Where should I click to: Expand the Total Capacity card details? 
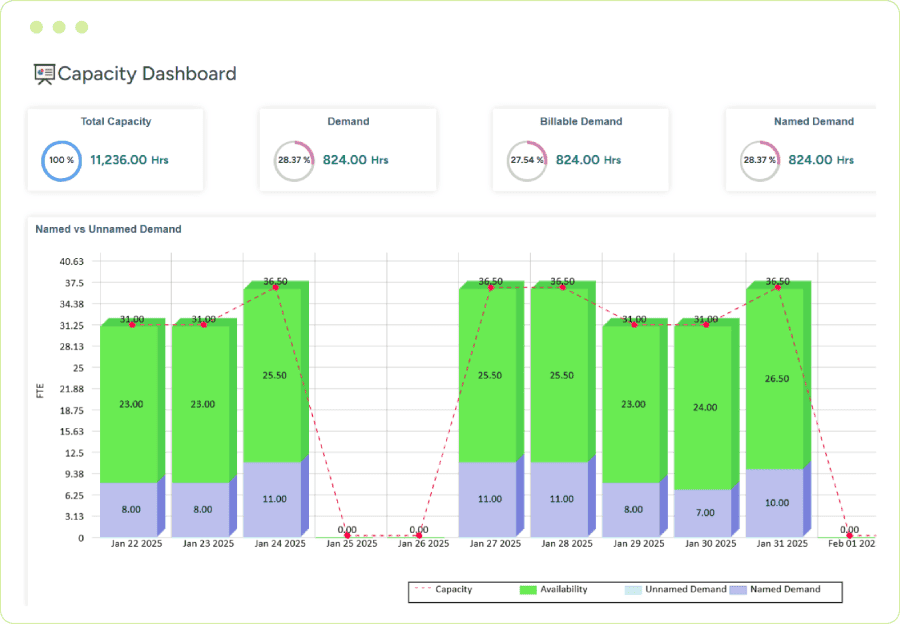(x=115, y=150)
